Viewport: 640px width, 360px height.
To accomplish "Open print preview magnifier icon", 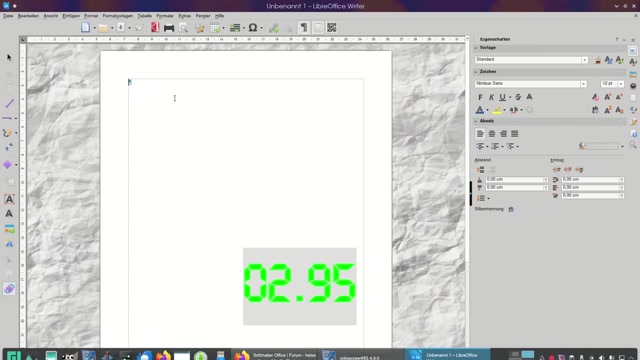I will click(x=183, y=28).
